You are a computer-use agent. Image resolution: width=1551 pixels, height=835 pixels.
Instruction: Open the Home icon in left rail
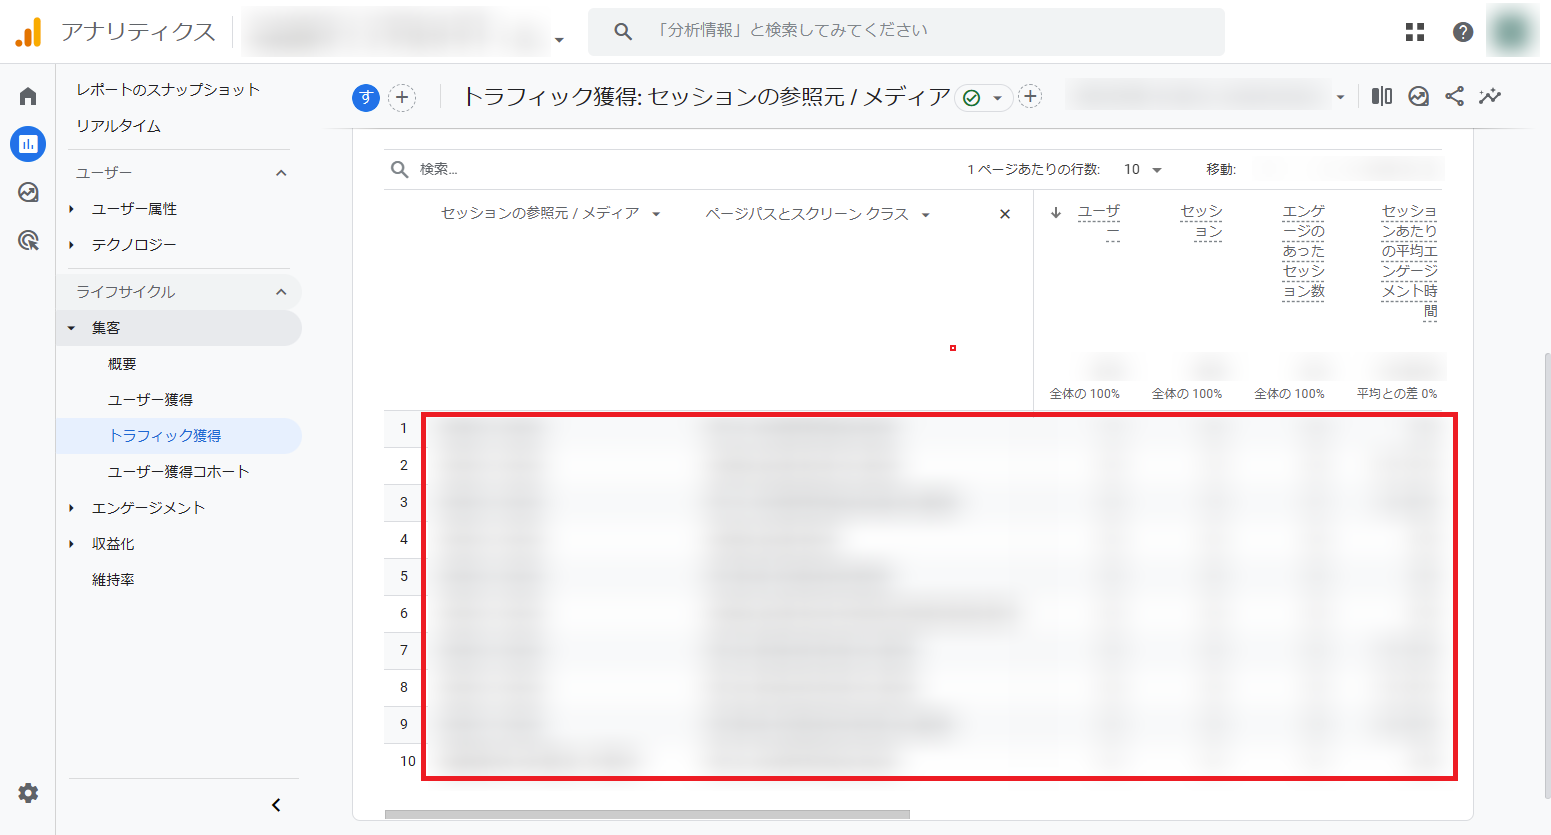coord(28,96)
